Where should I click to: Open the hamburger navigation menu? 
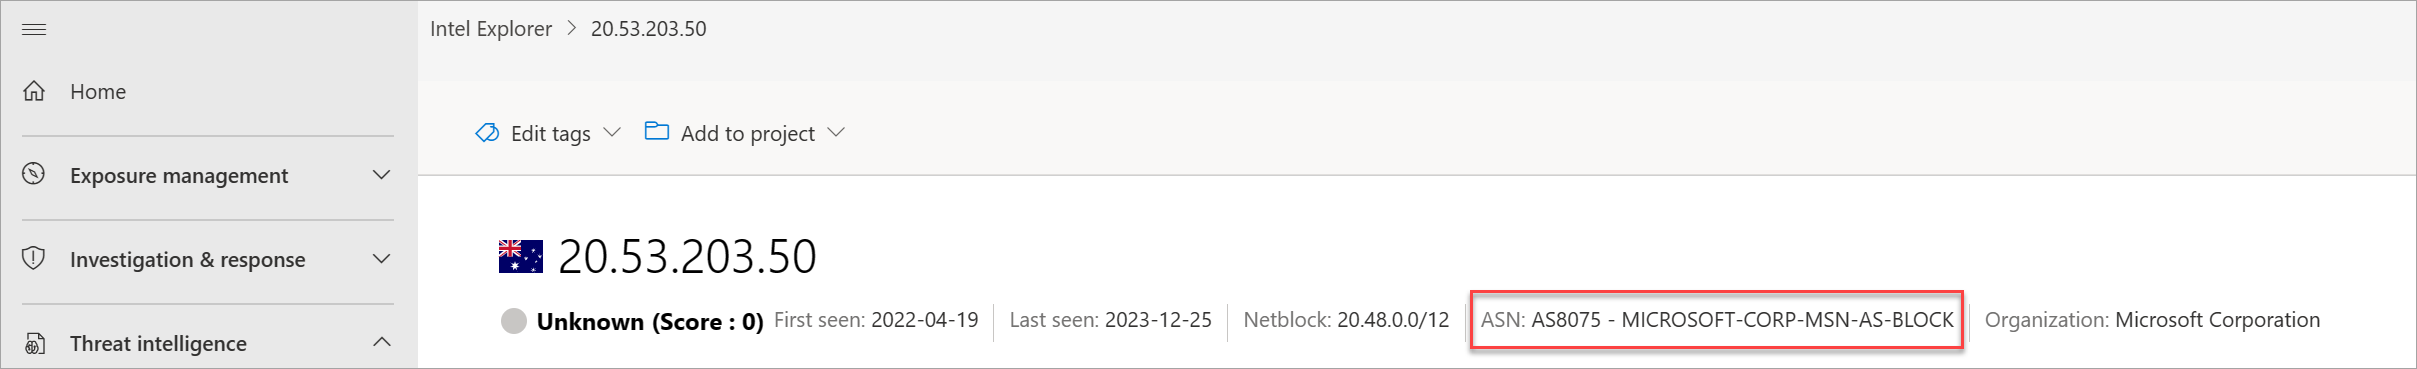[x=34, y=29]
